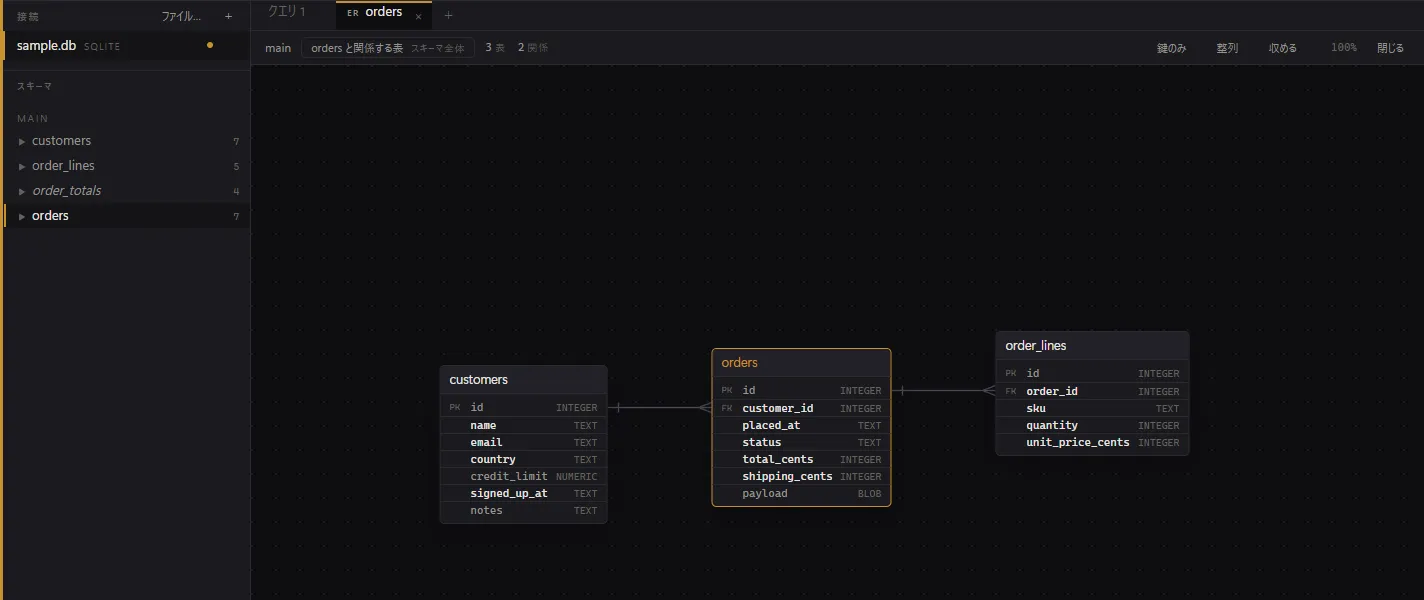This screenshot has height=600, width=1424.
Task: Expand the order_totals view in the sidebar
Action: [x=22, y=191]
